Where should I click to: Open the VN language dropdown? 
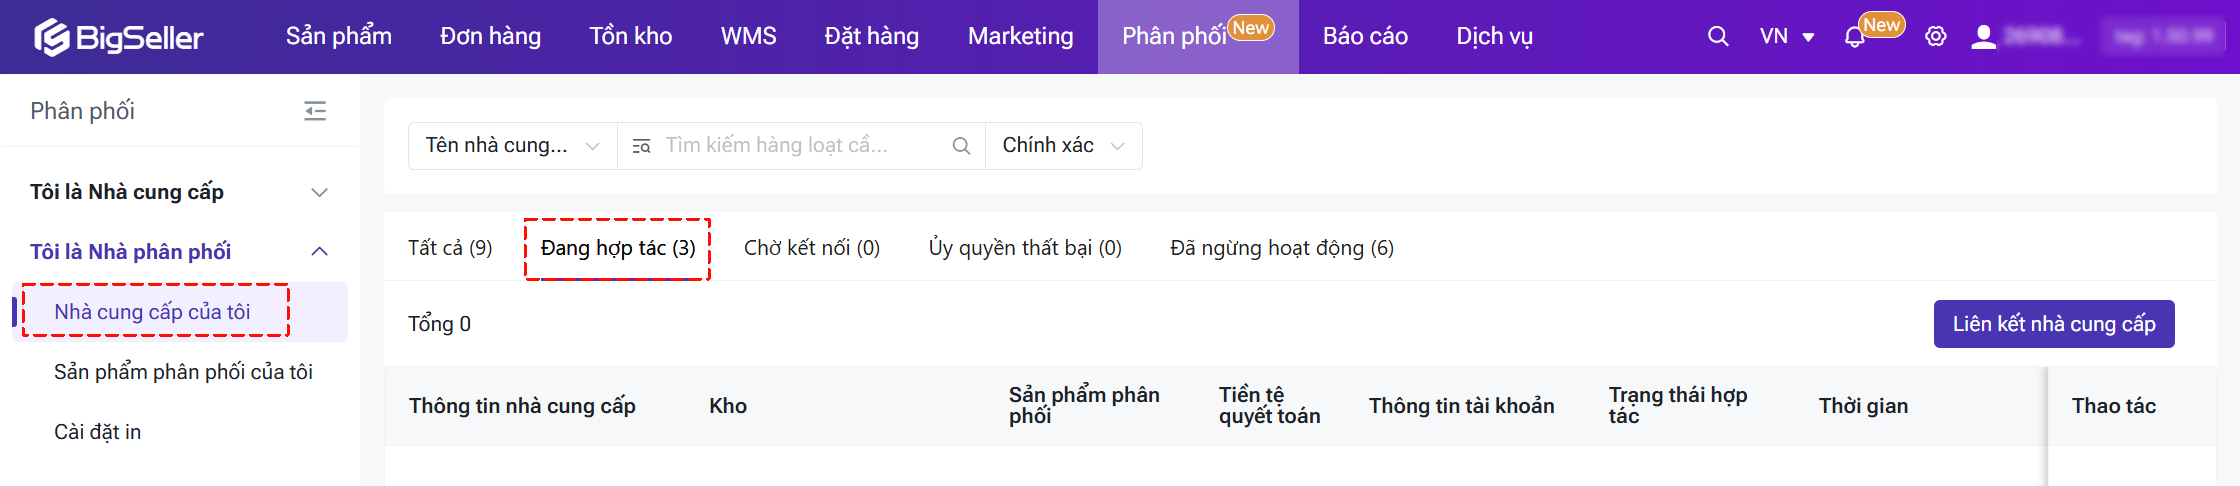pos(1787,37)
